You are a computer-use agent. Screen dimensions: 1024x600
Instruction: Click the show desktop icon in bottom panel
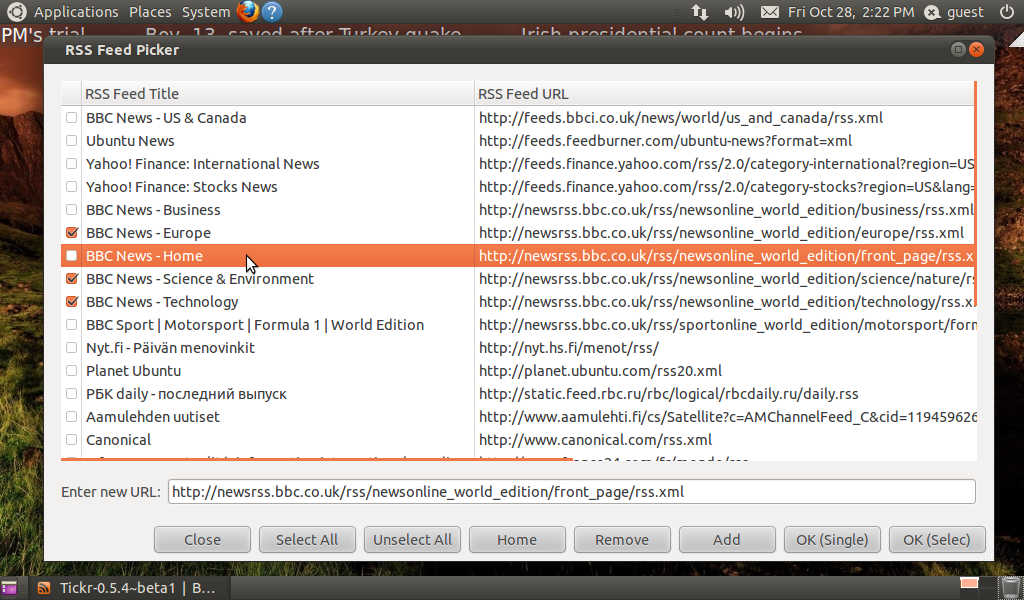[9, 588]
